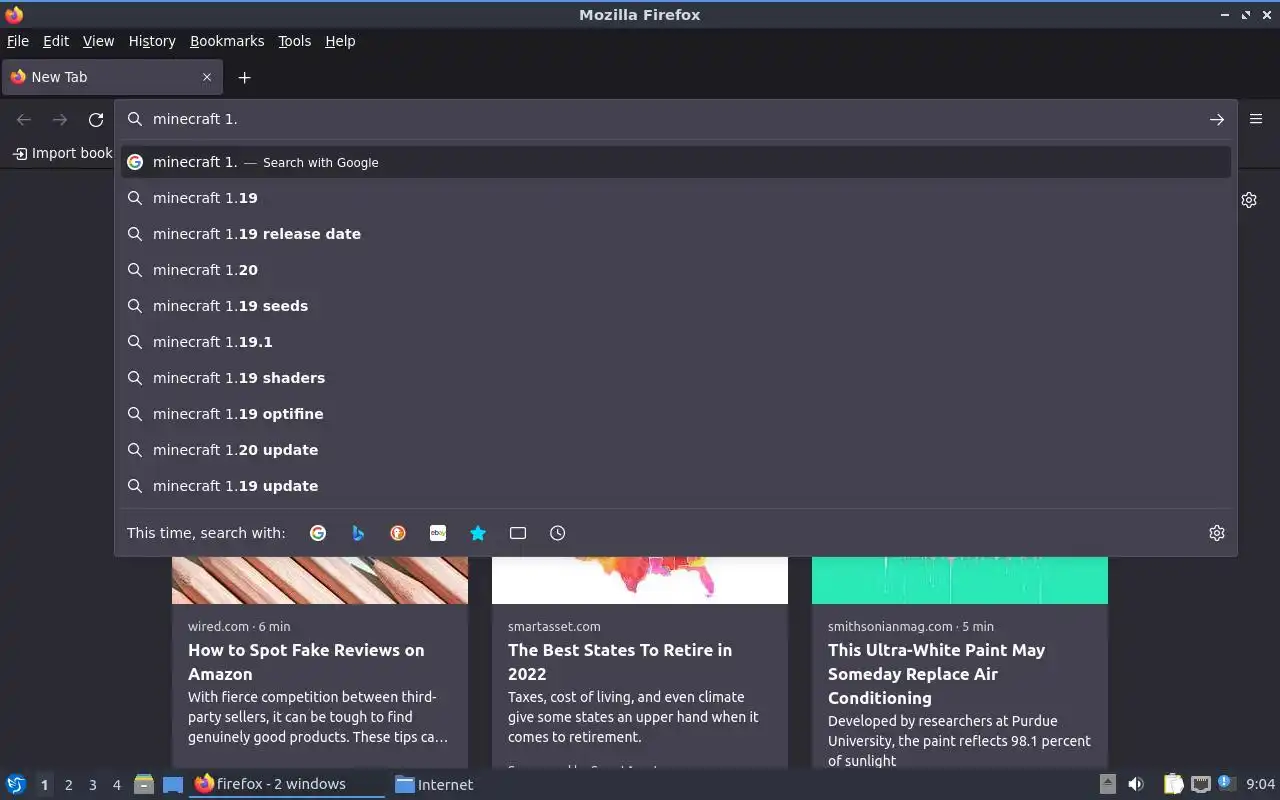Screen dimensions: 1280x800
Task: Select 'minecraft 1. — Search with Google' row
Action: (676, 162)
